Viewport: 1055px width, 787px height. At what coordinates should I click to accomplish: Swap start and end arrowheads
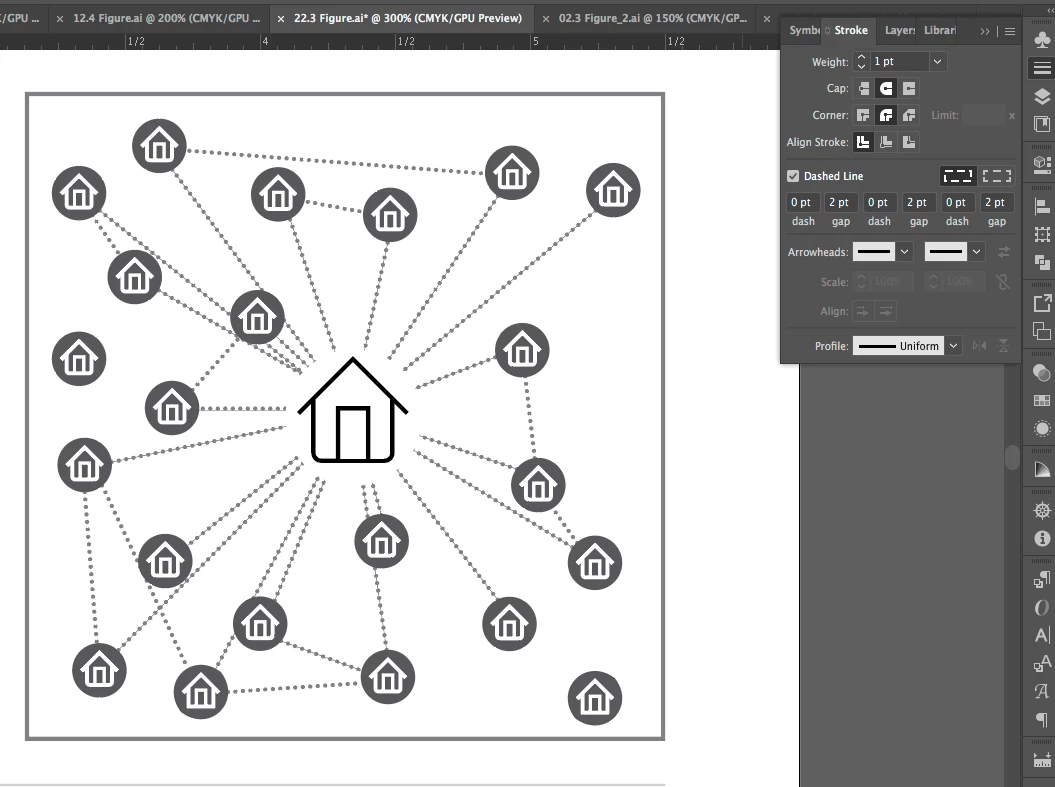1003,252
